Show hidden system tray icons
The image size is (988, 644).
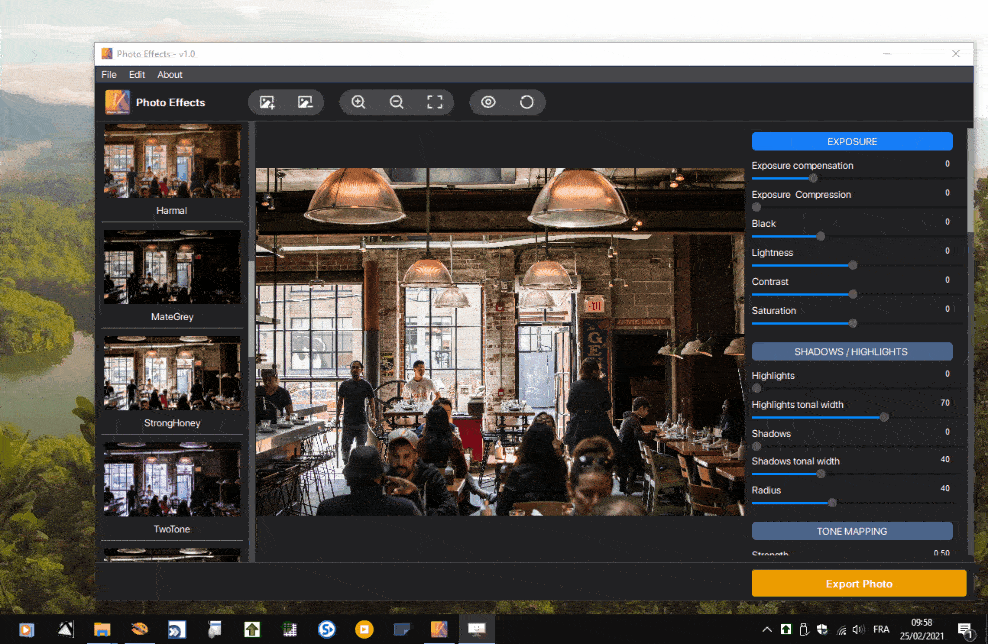pyautogui.click(x=767, y=629)
